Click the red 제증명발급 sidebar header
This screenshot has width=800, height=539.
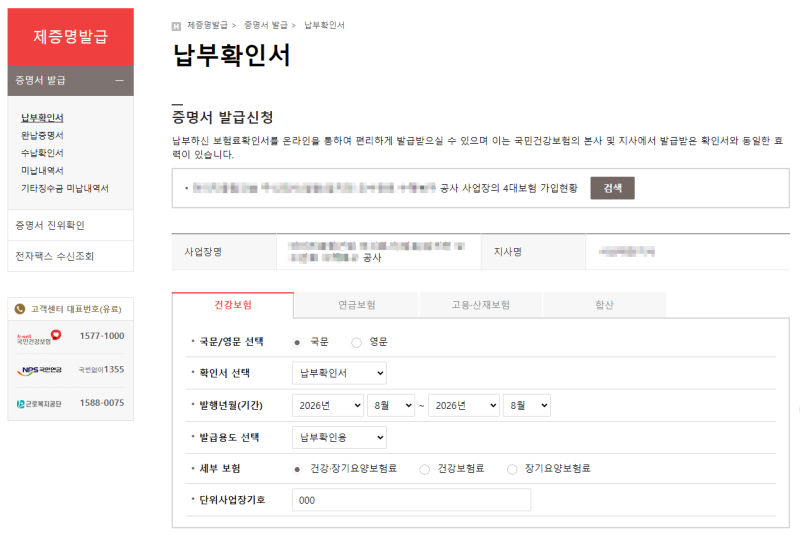[x=70, y=37]
